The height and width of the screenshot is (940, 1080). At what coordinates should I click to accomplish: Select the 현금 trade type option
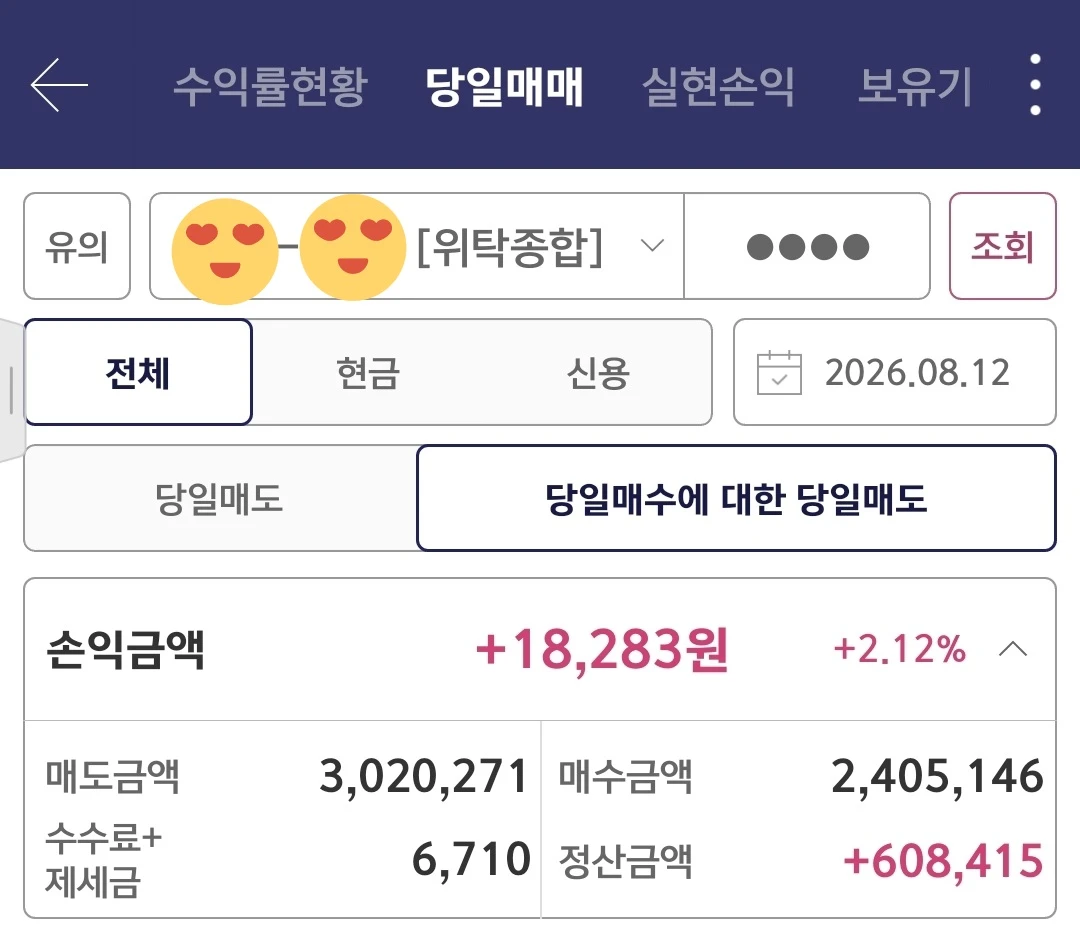point(368,373)
